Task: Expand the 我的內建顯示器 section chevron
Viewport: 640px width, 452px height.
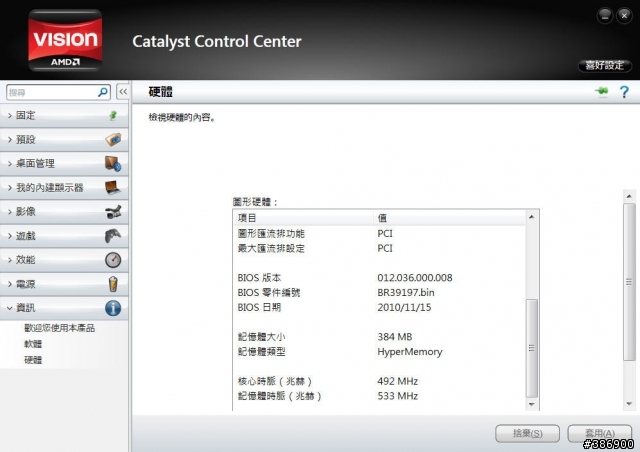Action: coord(10,188)
